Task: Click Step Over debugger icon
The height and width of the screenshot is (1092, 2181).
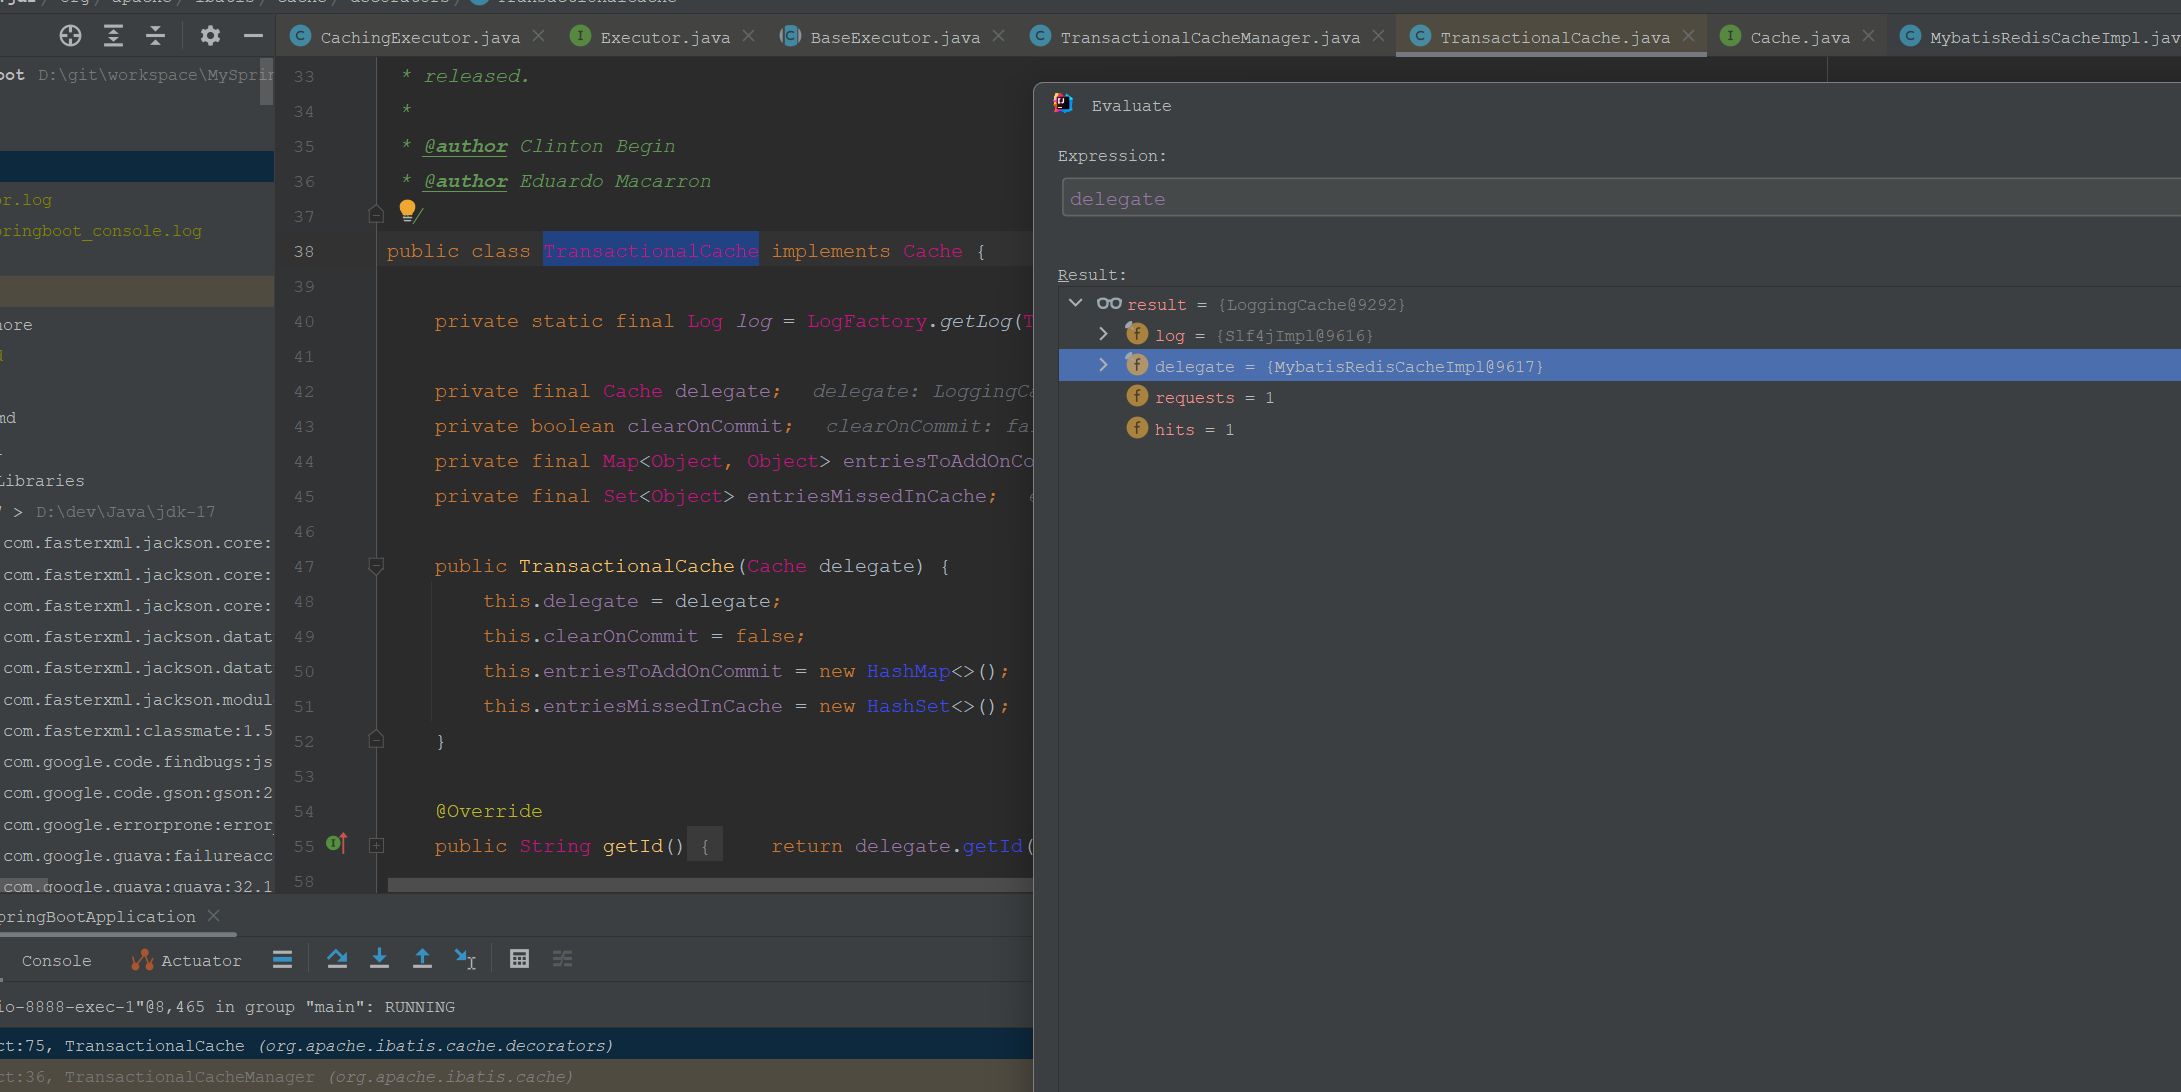Action: [337, 959]
